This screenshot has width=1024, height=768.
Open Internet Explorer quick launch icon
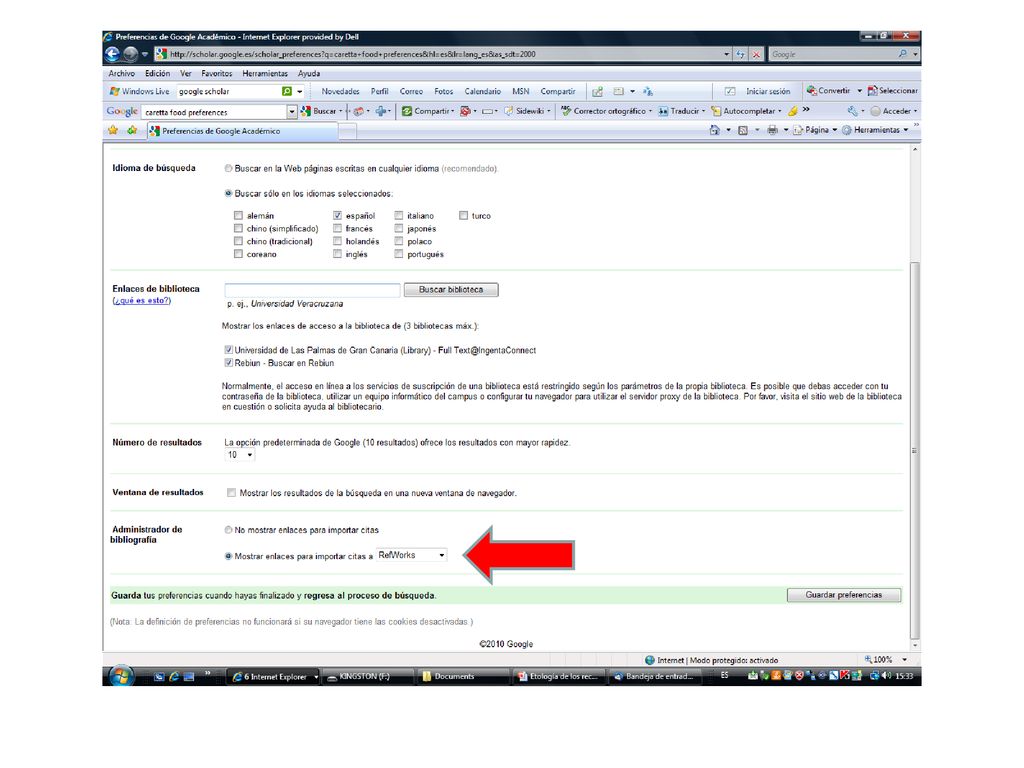[174, 677]
